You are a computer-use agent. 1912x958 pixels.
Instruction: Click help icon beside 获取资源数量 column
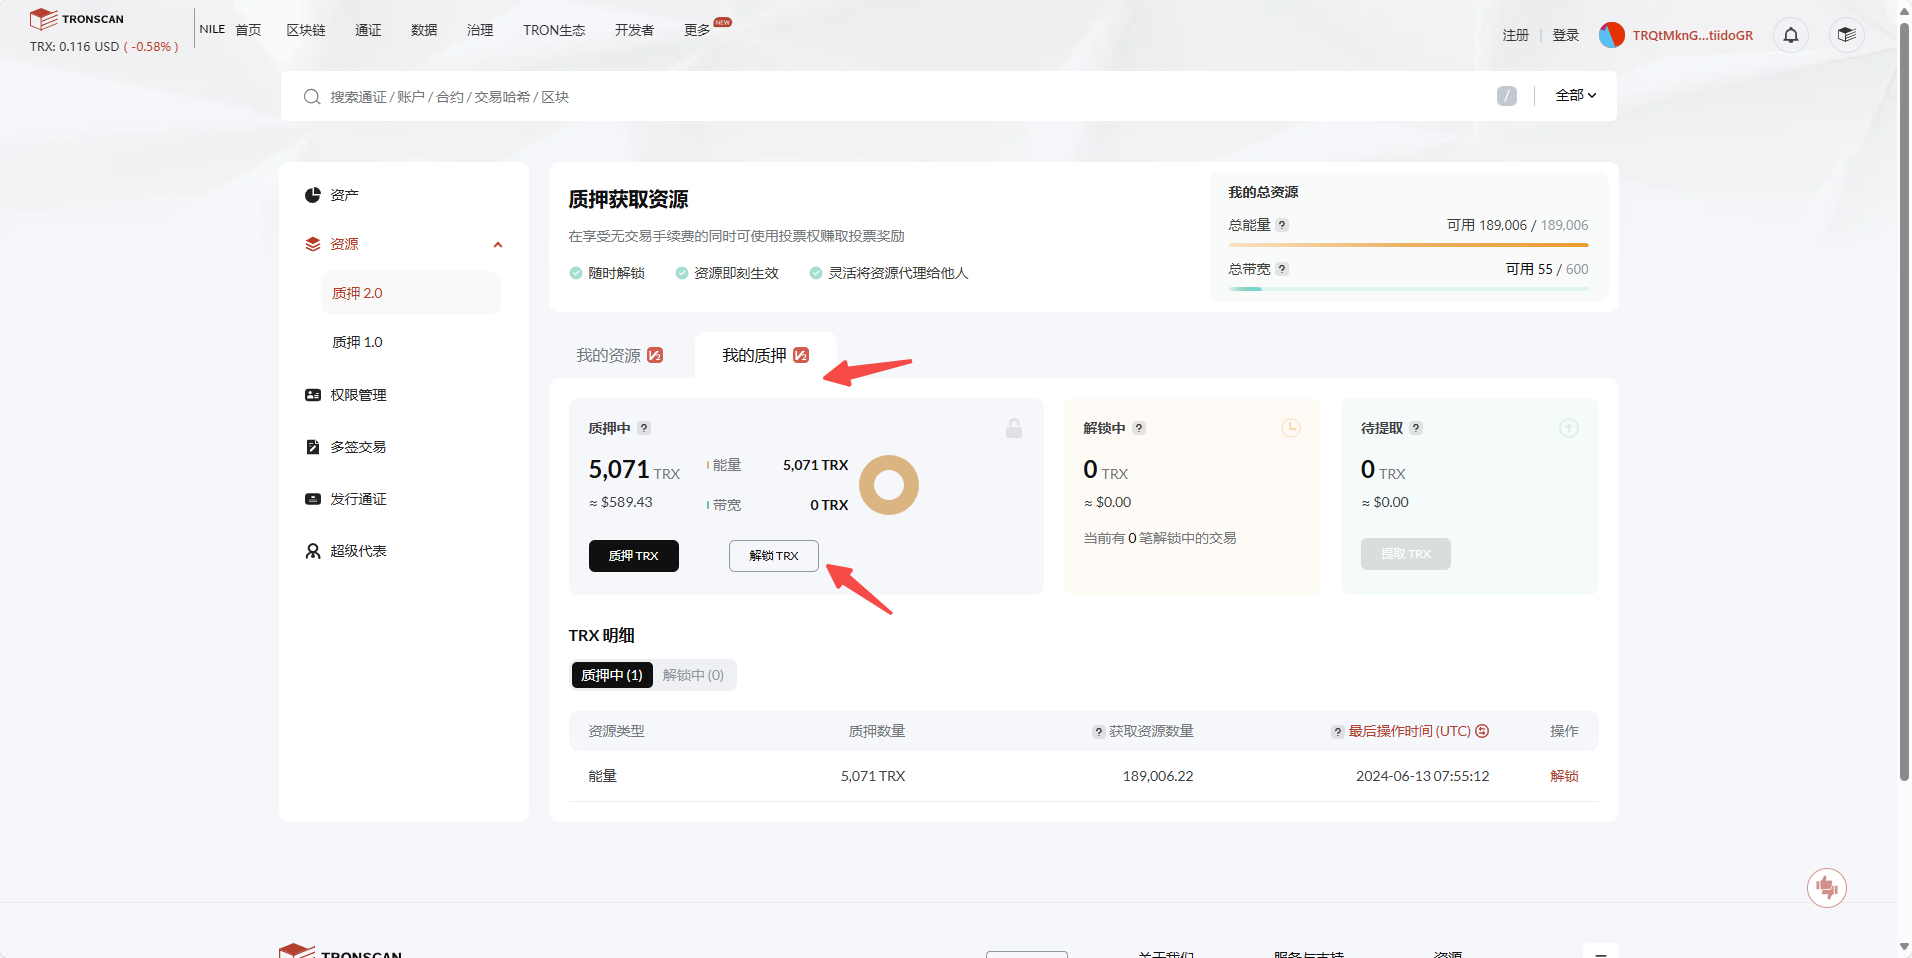point(1099,732)
